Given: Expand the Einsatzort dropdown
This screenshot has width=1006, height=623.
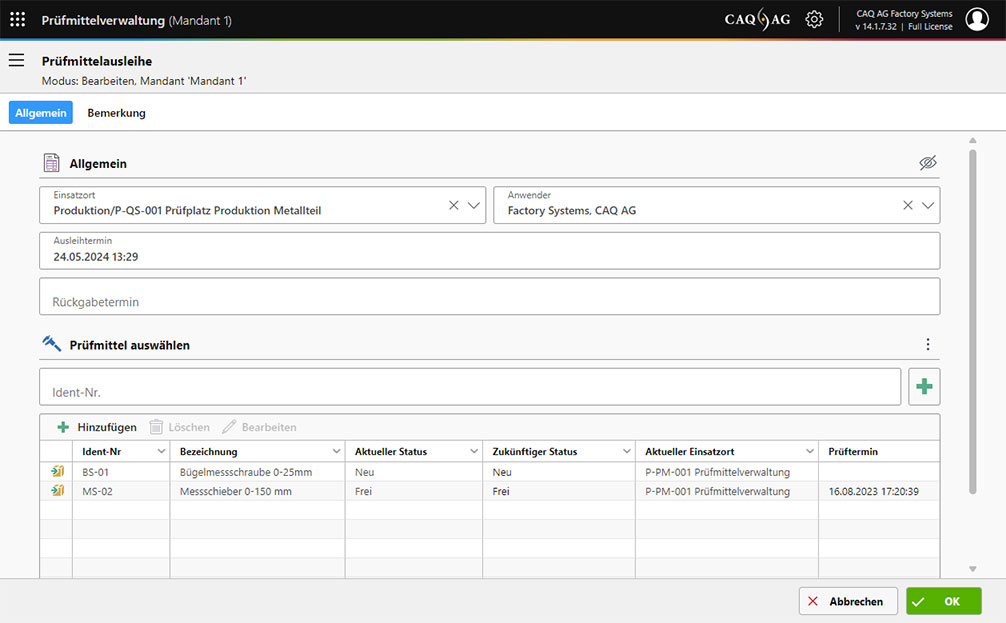Looking at the screenshot, I should (474, 205).
